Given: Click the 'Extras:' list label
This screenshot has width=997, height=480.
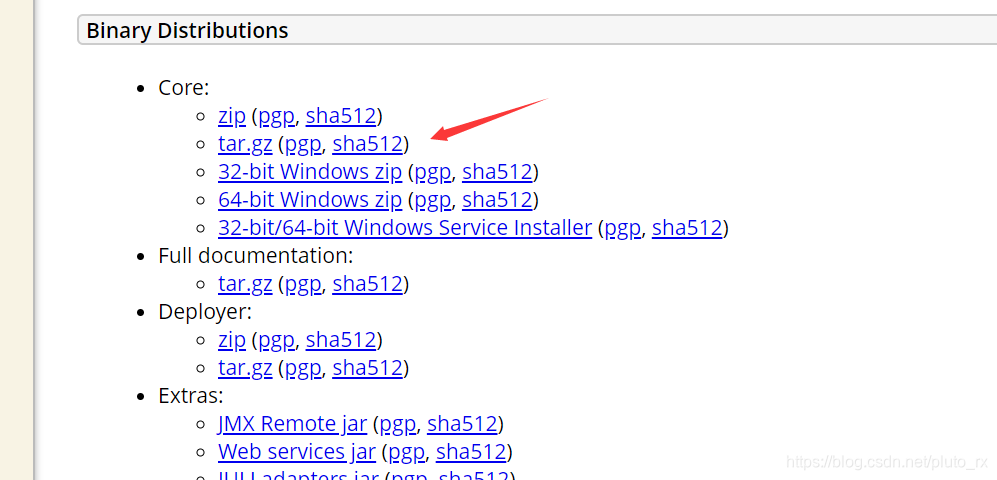Looking at the screenshot, I should pos(191,396).
